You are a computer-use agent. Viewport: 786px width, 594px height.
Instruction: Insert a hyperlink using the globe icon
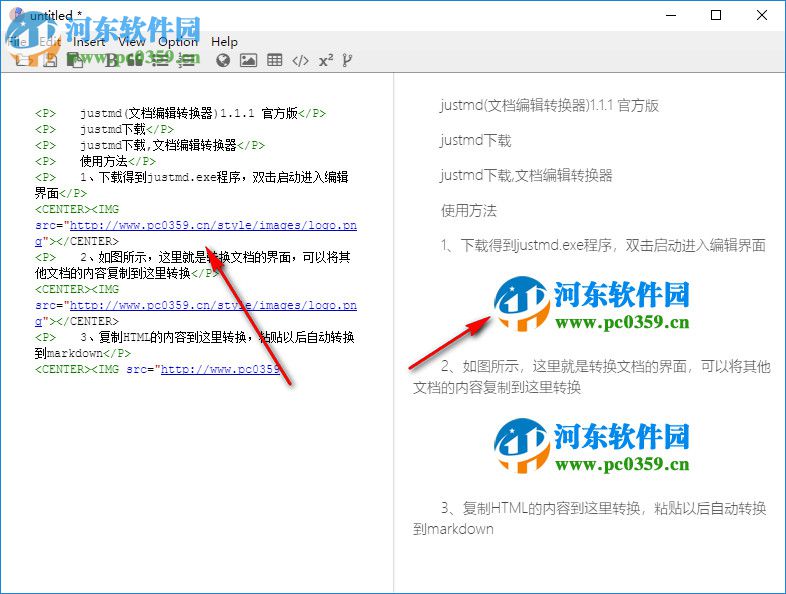tap(223, 61)
